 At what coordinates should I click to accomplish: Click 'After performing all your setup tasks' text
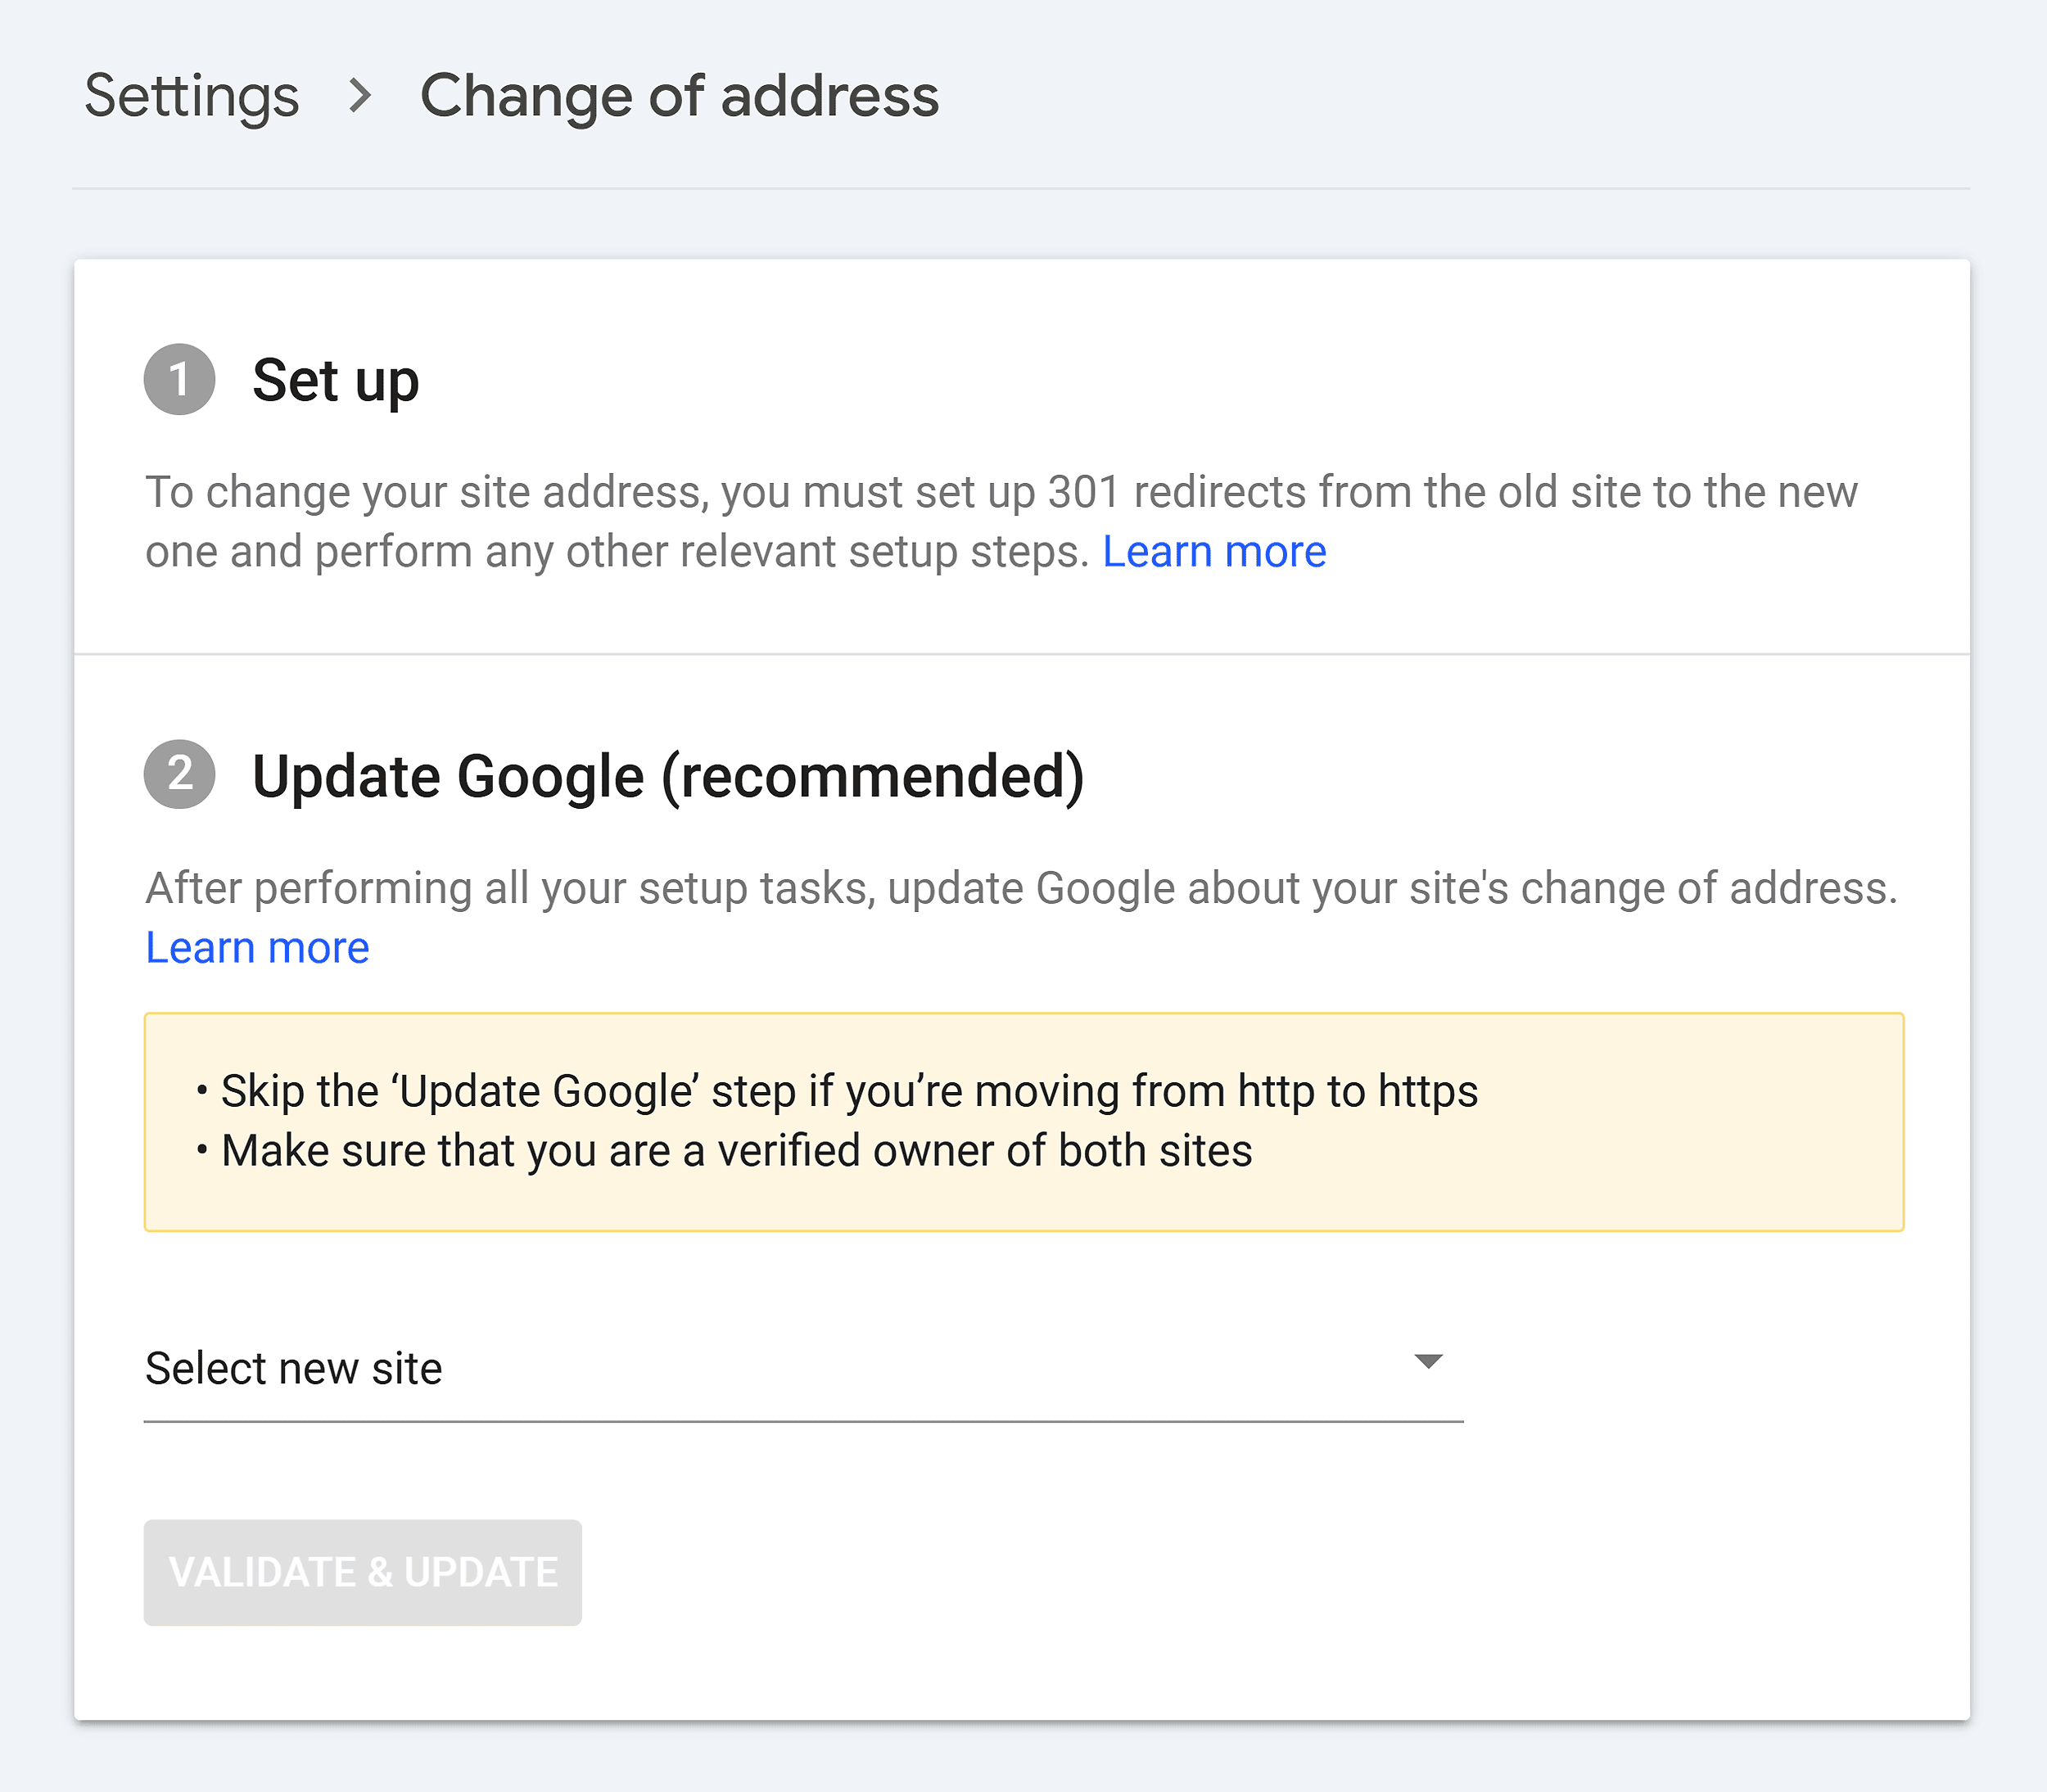point(1021,888)
